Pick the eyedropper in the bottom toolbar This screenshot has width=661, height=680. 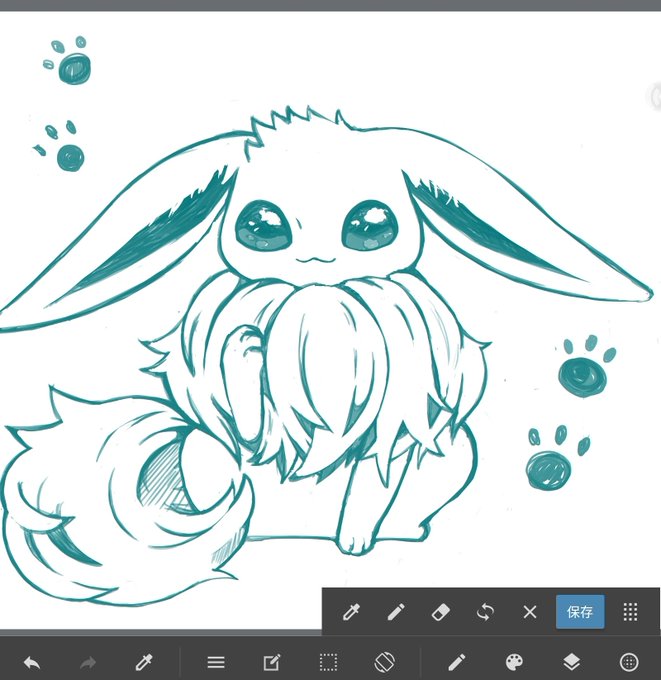(x=144, y=662)
